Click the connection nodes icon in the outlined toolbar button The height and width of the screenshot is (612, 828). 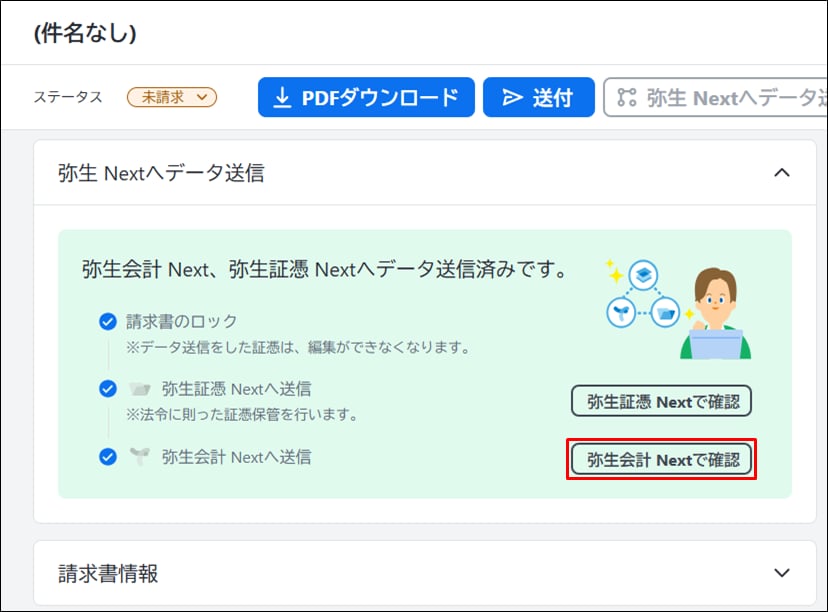pos(627,97)
